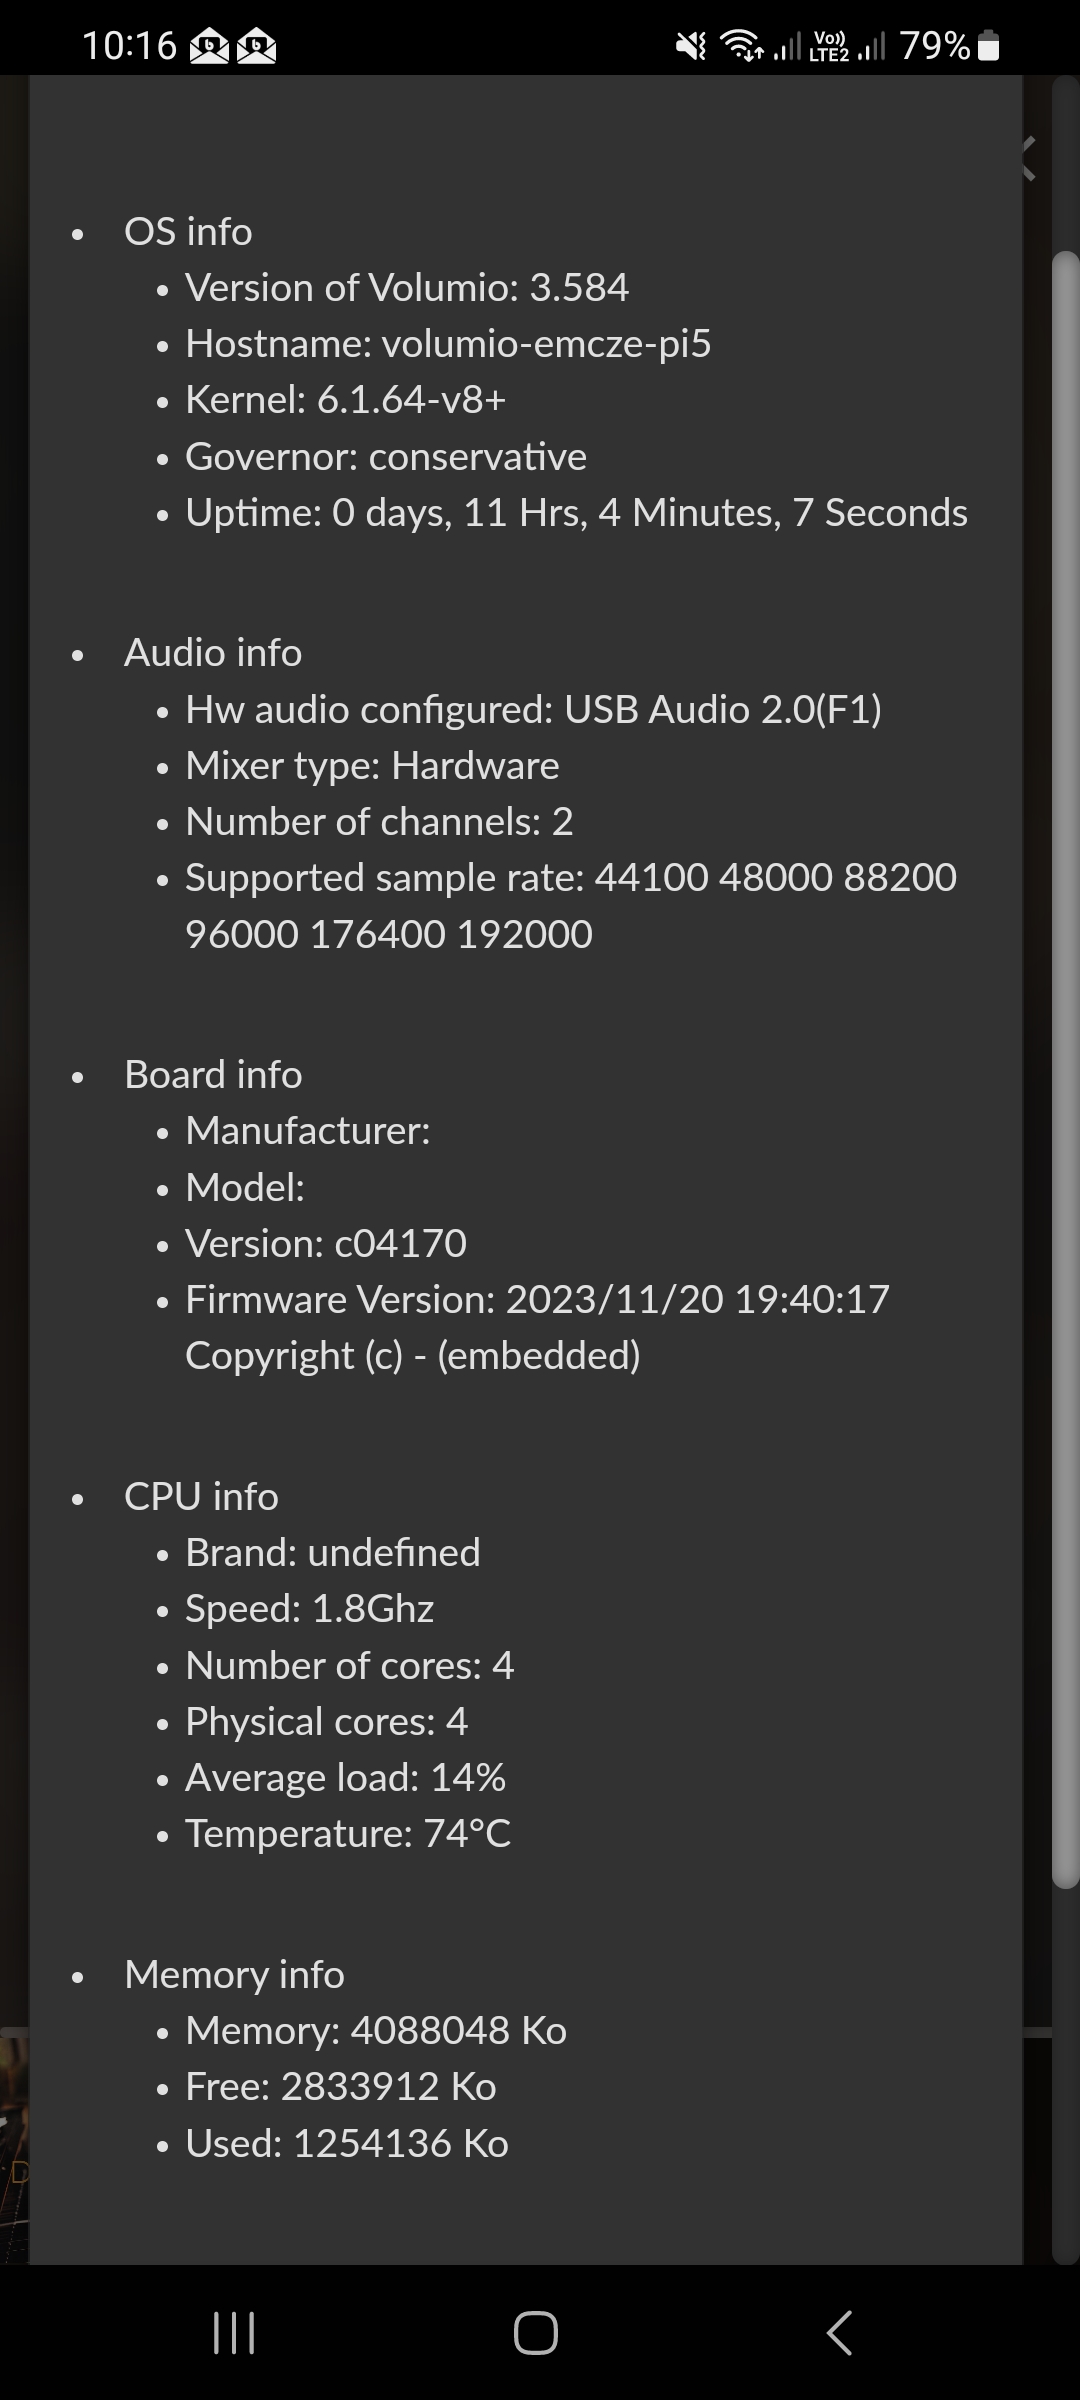Tap the clock showing 10:16
Image resolution: width=1080 pixels, height=2400 pixels.
pyautogui.click(x=129, y=46)
